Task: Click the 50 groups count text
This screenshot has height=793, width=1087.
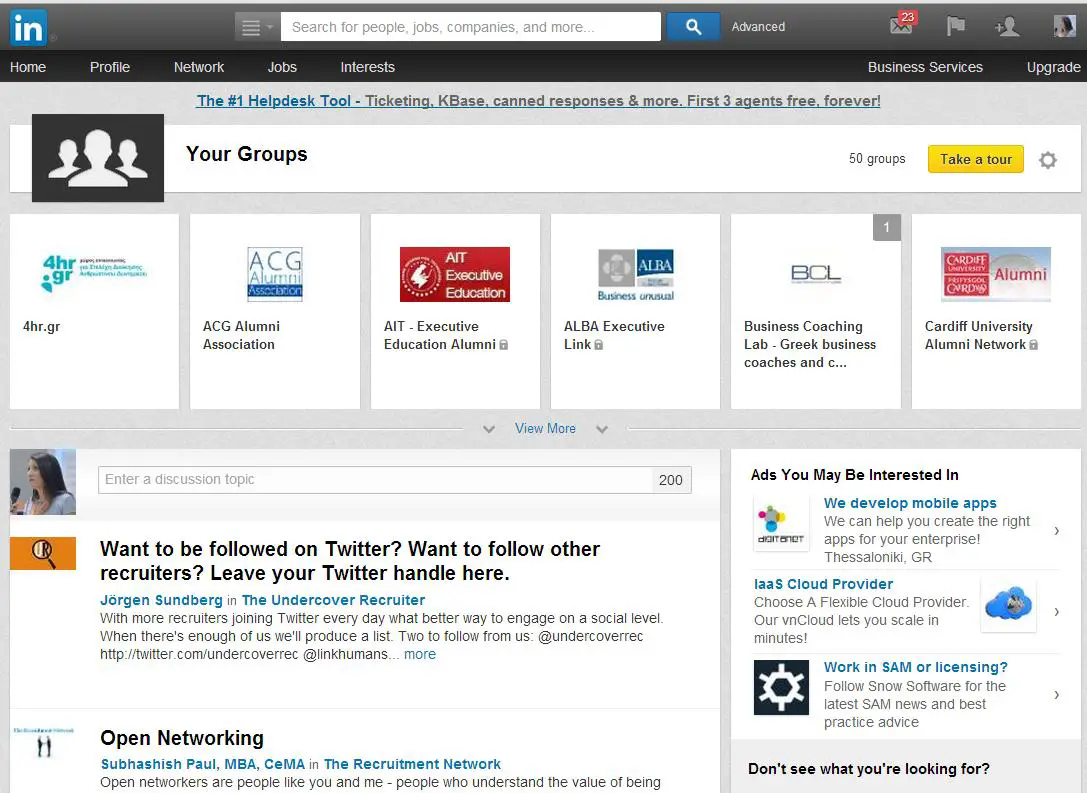Action: pos(877,159)
